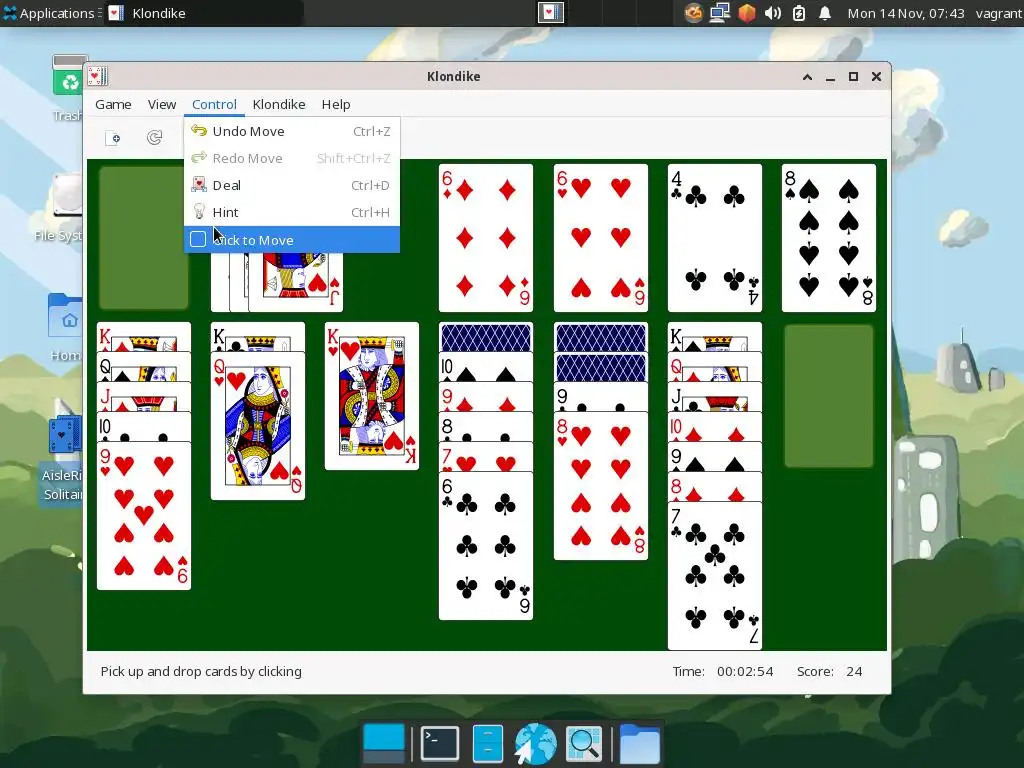Open the folder icon in the dock
The height and width of the screenshot is (768, 1024).
(x=639, y=743)
